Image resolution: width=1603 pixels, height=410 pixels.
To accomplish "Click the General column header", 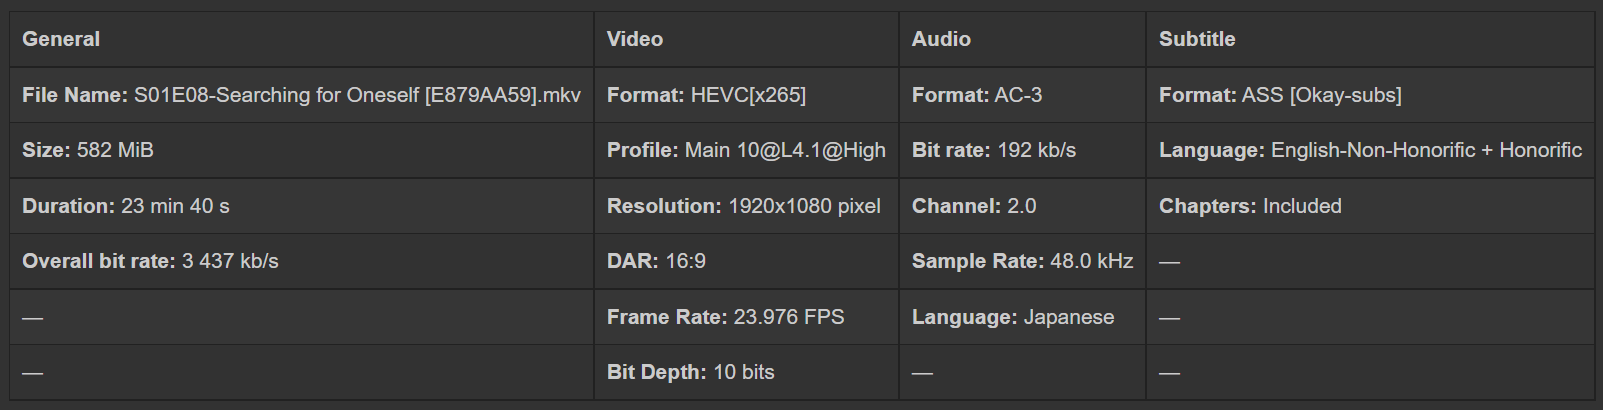I will point(61,39).
